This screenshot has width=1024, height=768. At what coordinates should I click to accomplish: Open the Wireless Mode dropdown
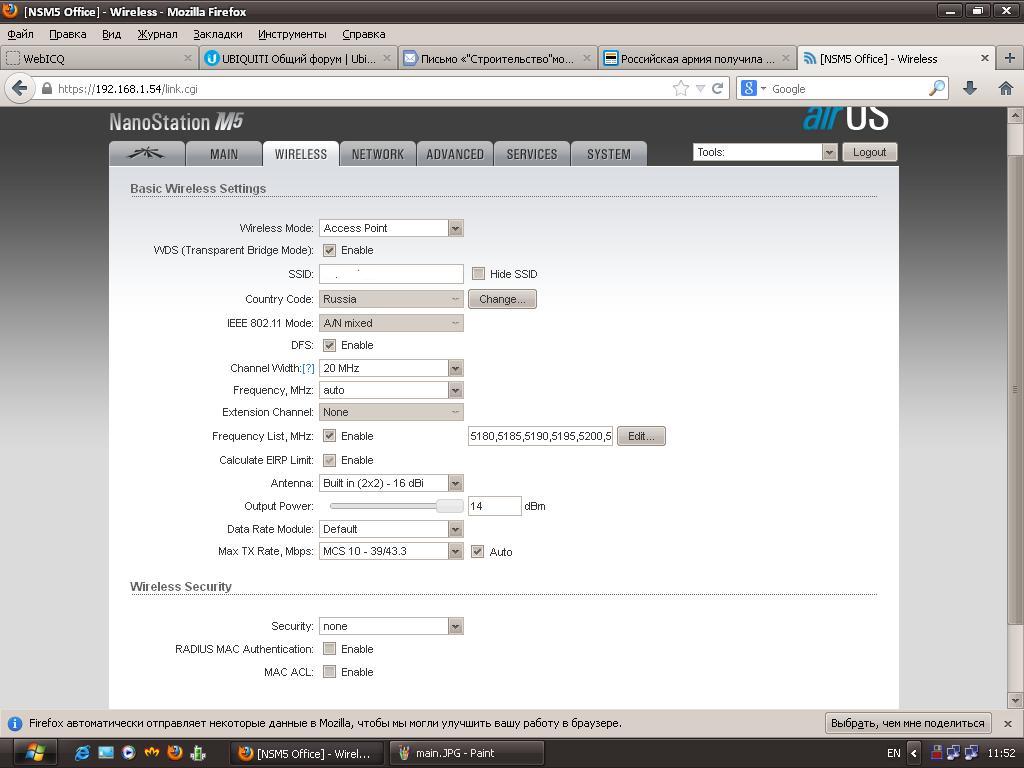[391, 228]
